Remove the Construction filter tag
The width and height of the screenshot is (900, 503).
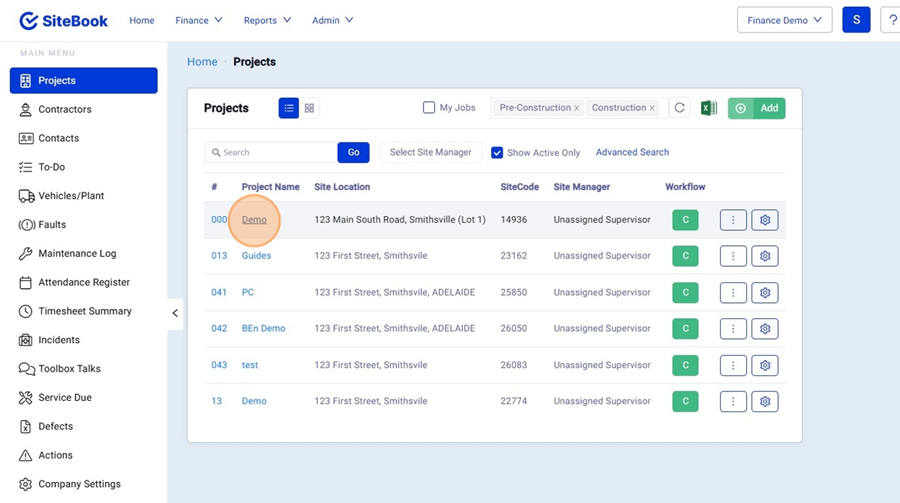point(652,108)
